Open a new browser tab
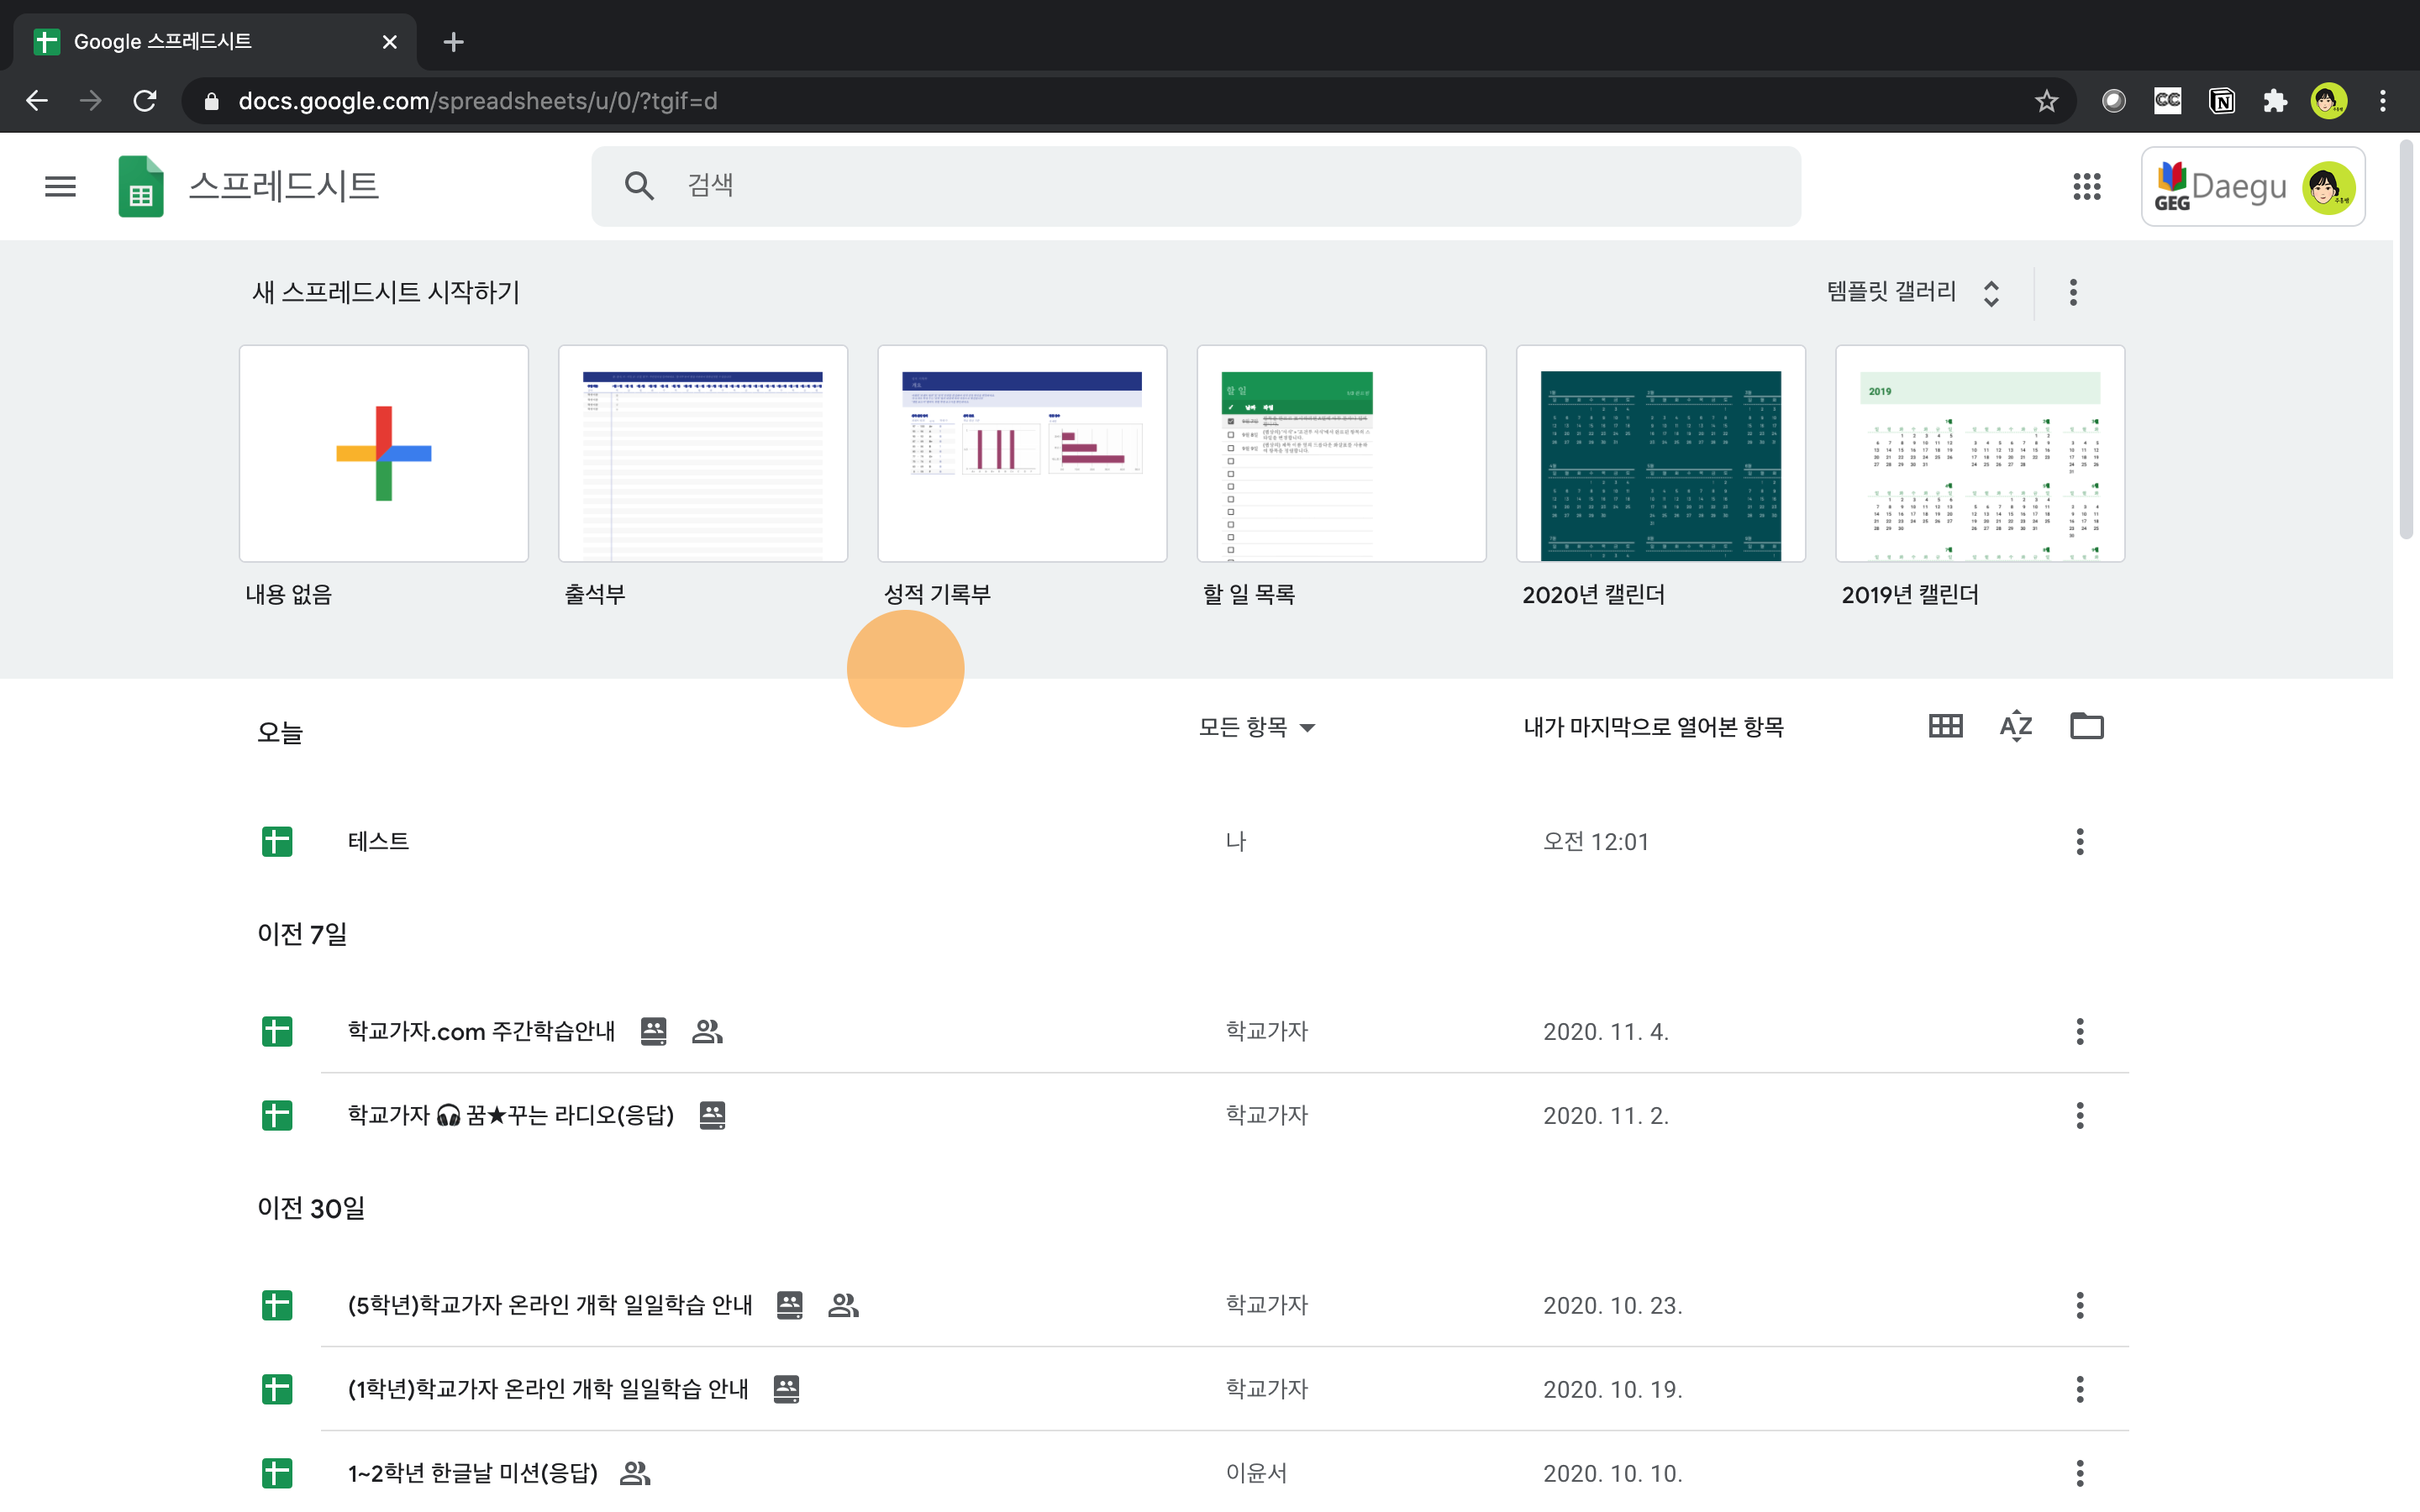 pyautogui.click(x=453, y=42)
